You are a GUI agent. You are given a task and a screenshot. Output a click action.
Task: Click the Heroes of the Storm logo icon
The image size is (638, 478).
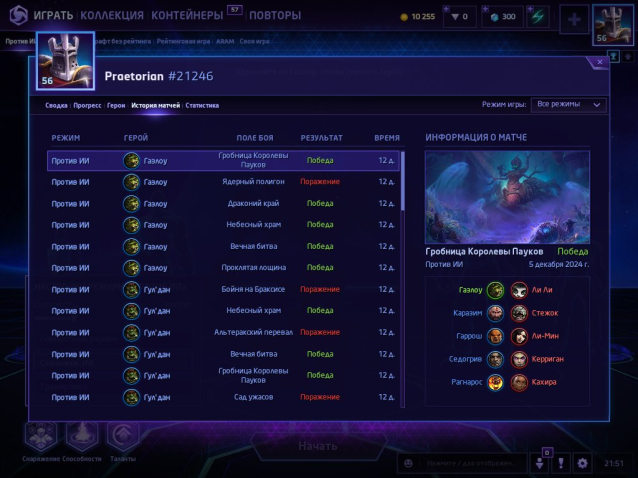(x=18, y=15)
